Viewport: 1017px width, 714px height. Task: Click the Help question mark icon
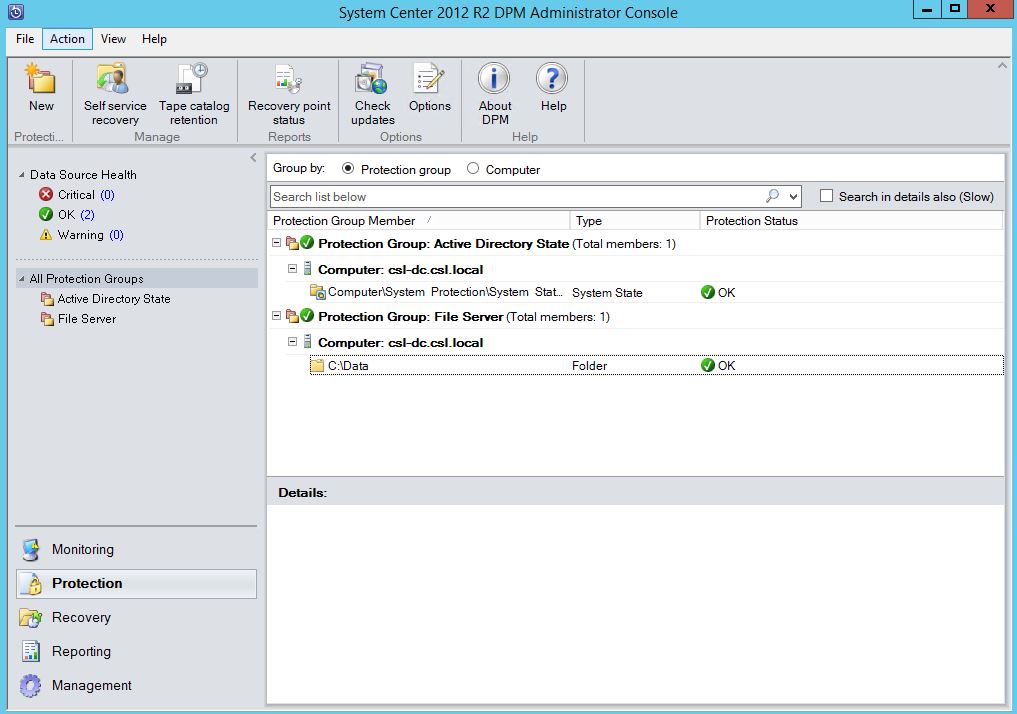click(553, 79)
